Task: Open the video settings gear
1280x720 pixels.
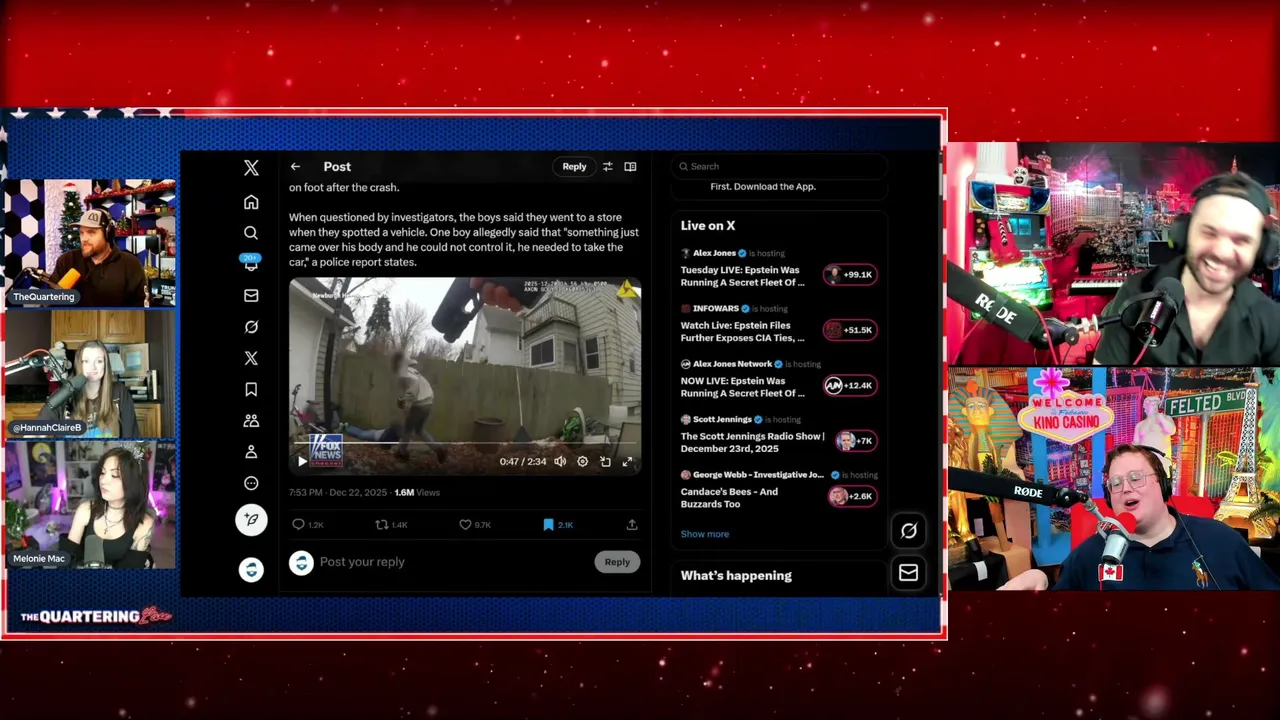Action: pos(582,461)
